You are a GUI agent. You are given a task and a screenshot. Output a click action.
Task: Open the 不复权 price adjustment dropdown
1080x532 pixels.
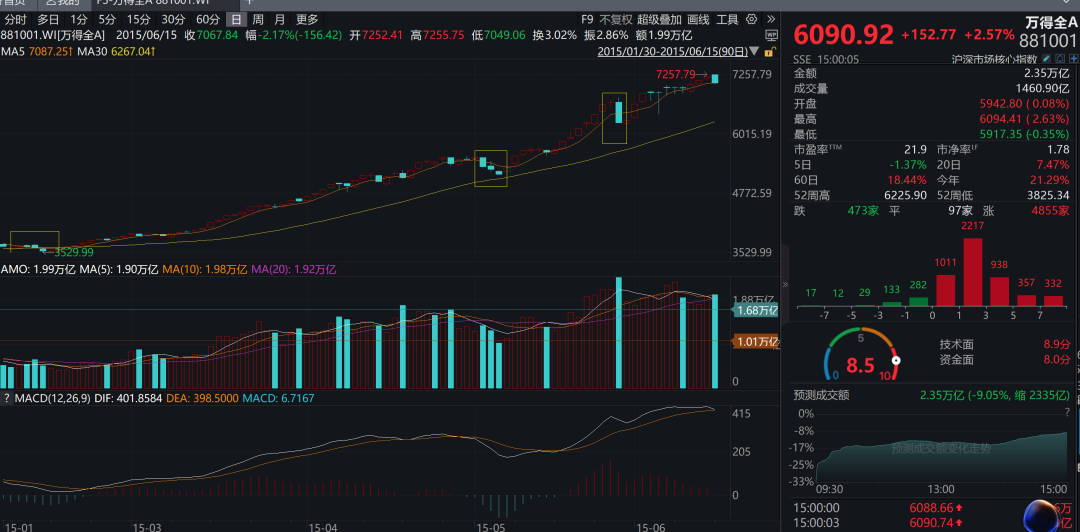click(x=616, y=19)
